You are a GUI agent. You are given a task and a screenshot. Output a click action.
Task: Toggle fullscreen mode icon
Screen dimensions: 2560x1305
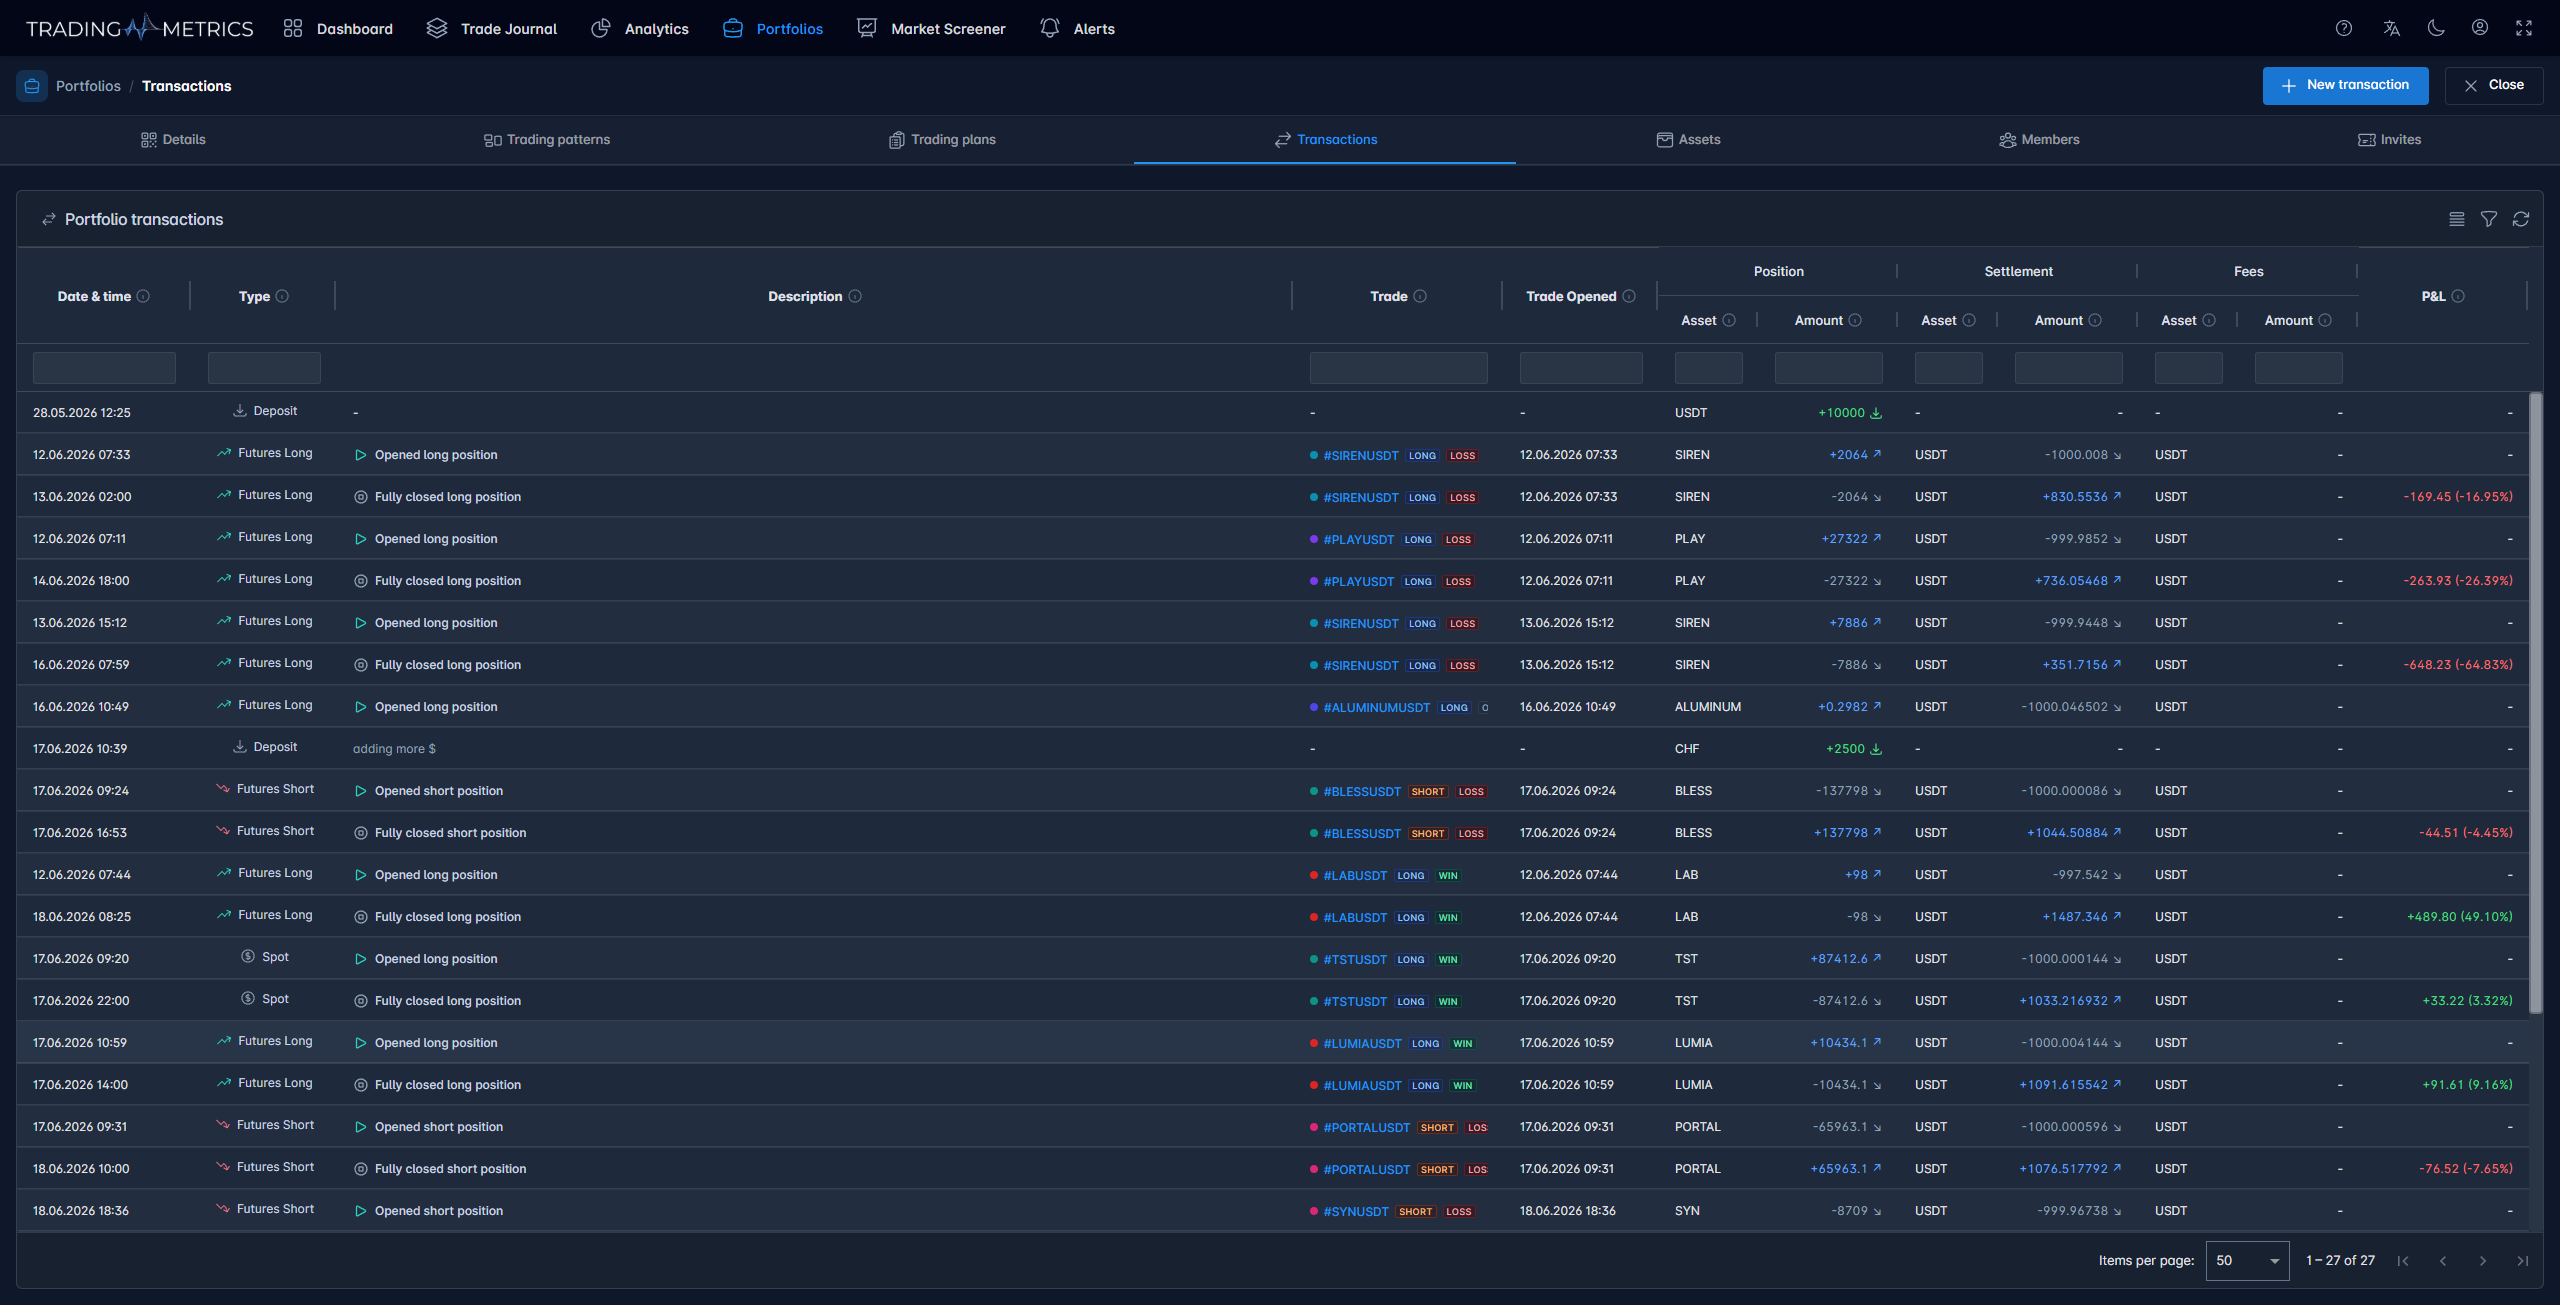(2524, 28)
